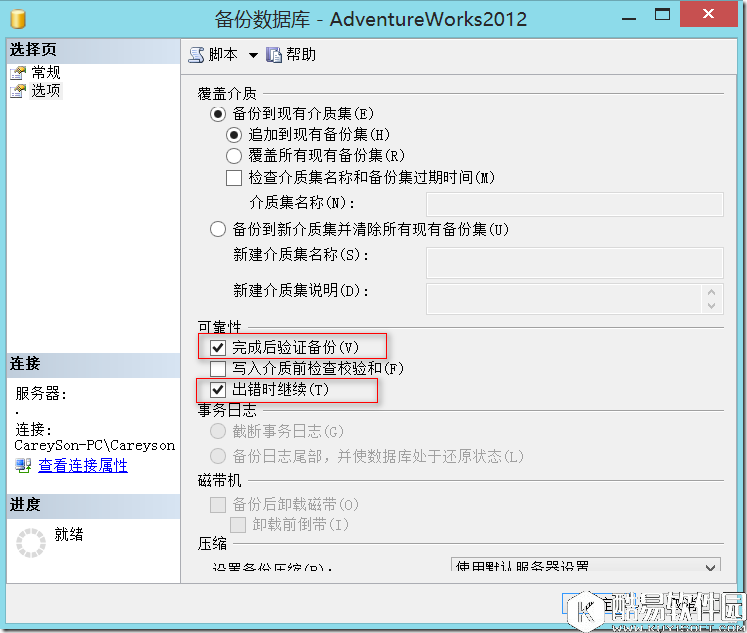
Task: Click the 介质集名称(N) input field
Action: [575, 204]
